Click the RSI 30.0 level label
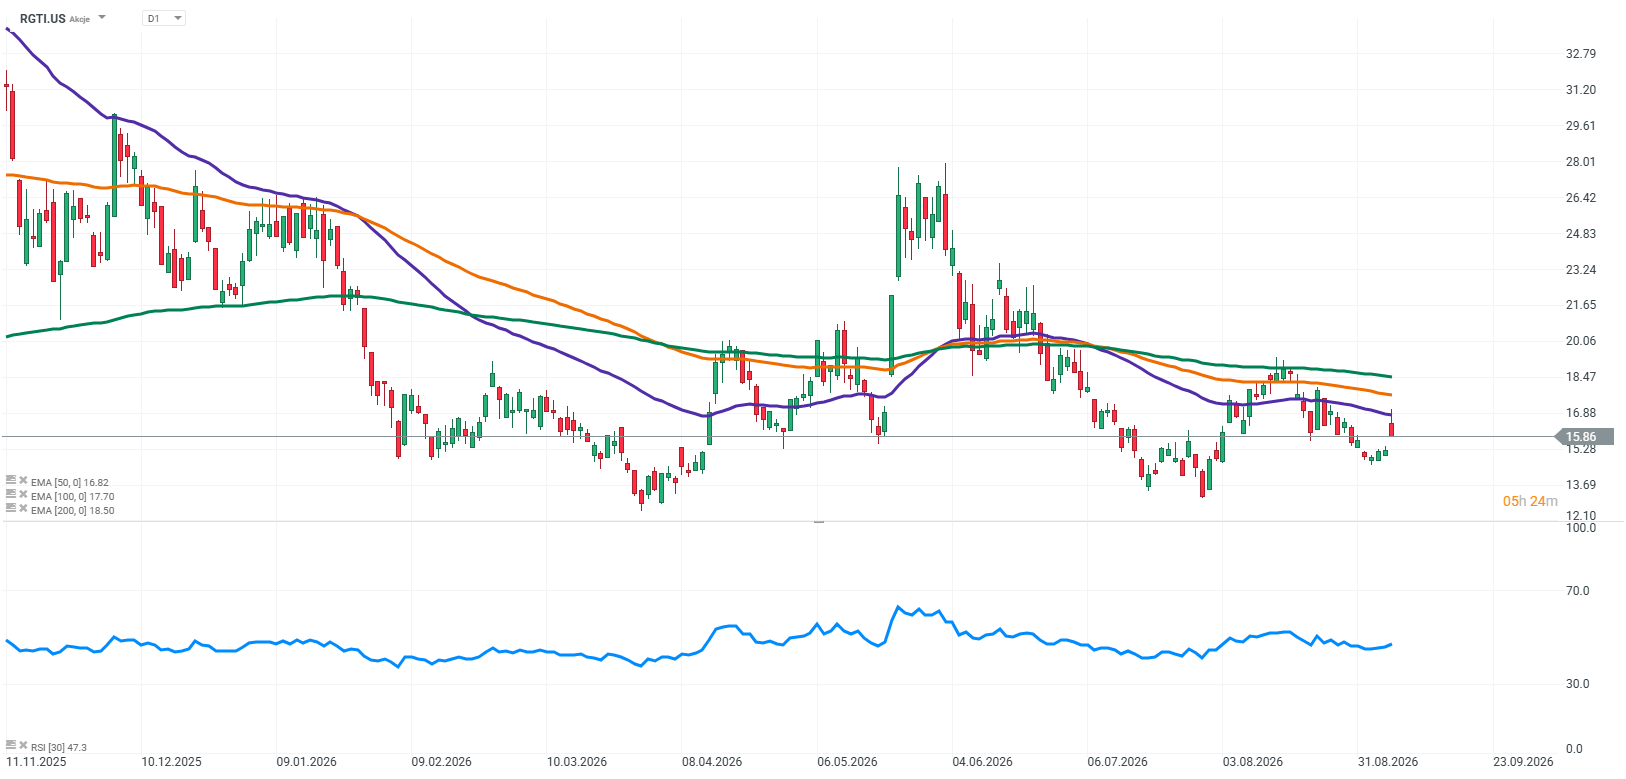The height and width of the screenshot is (779, 1626). click(x=1577, y=684)
